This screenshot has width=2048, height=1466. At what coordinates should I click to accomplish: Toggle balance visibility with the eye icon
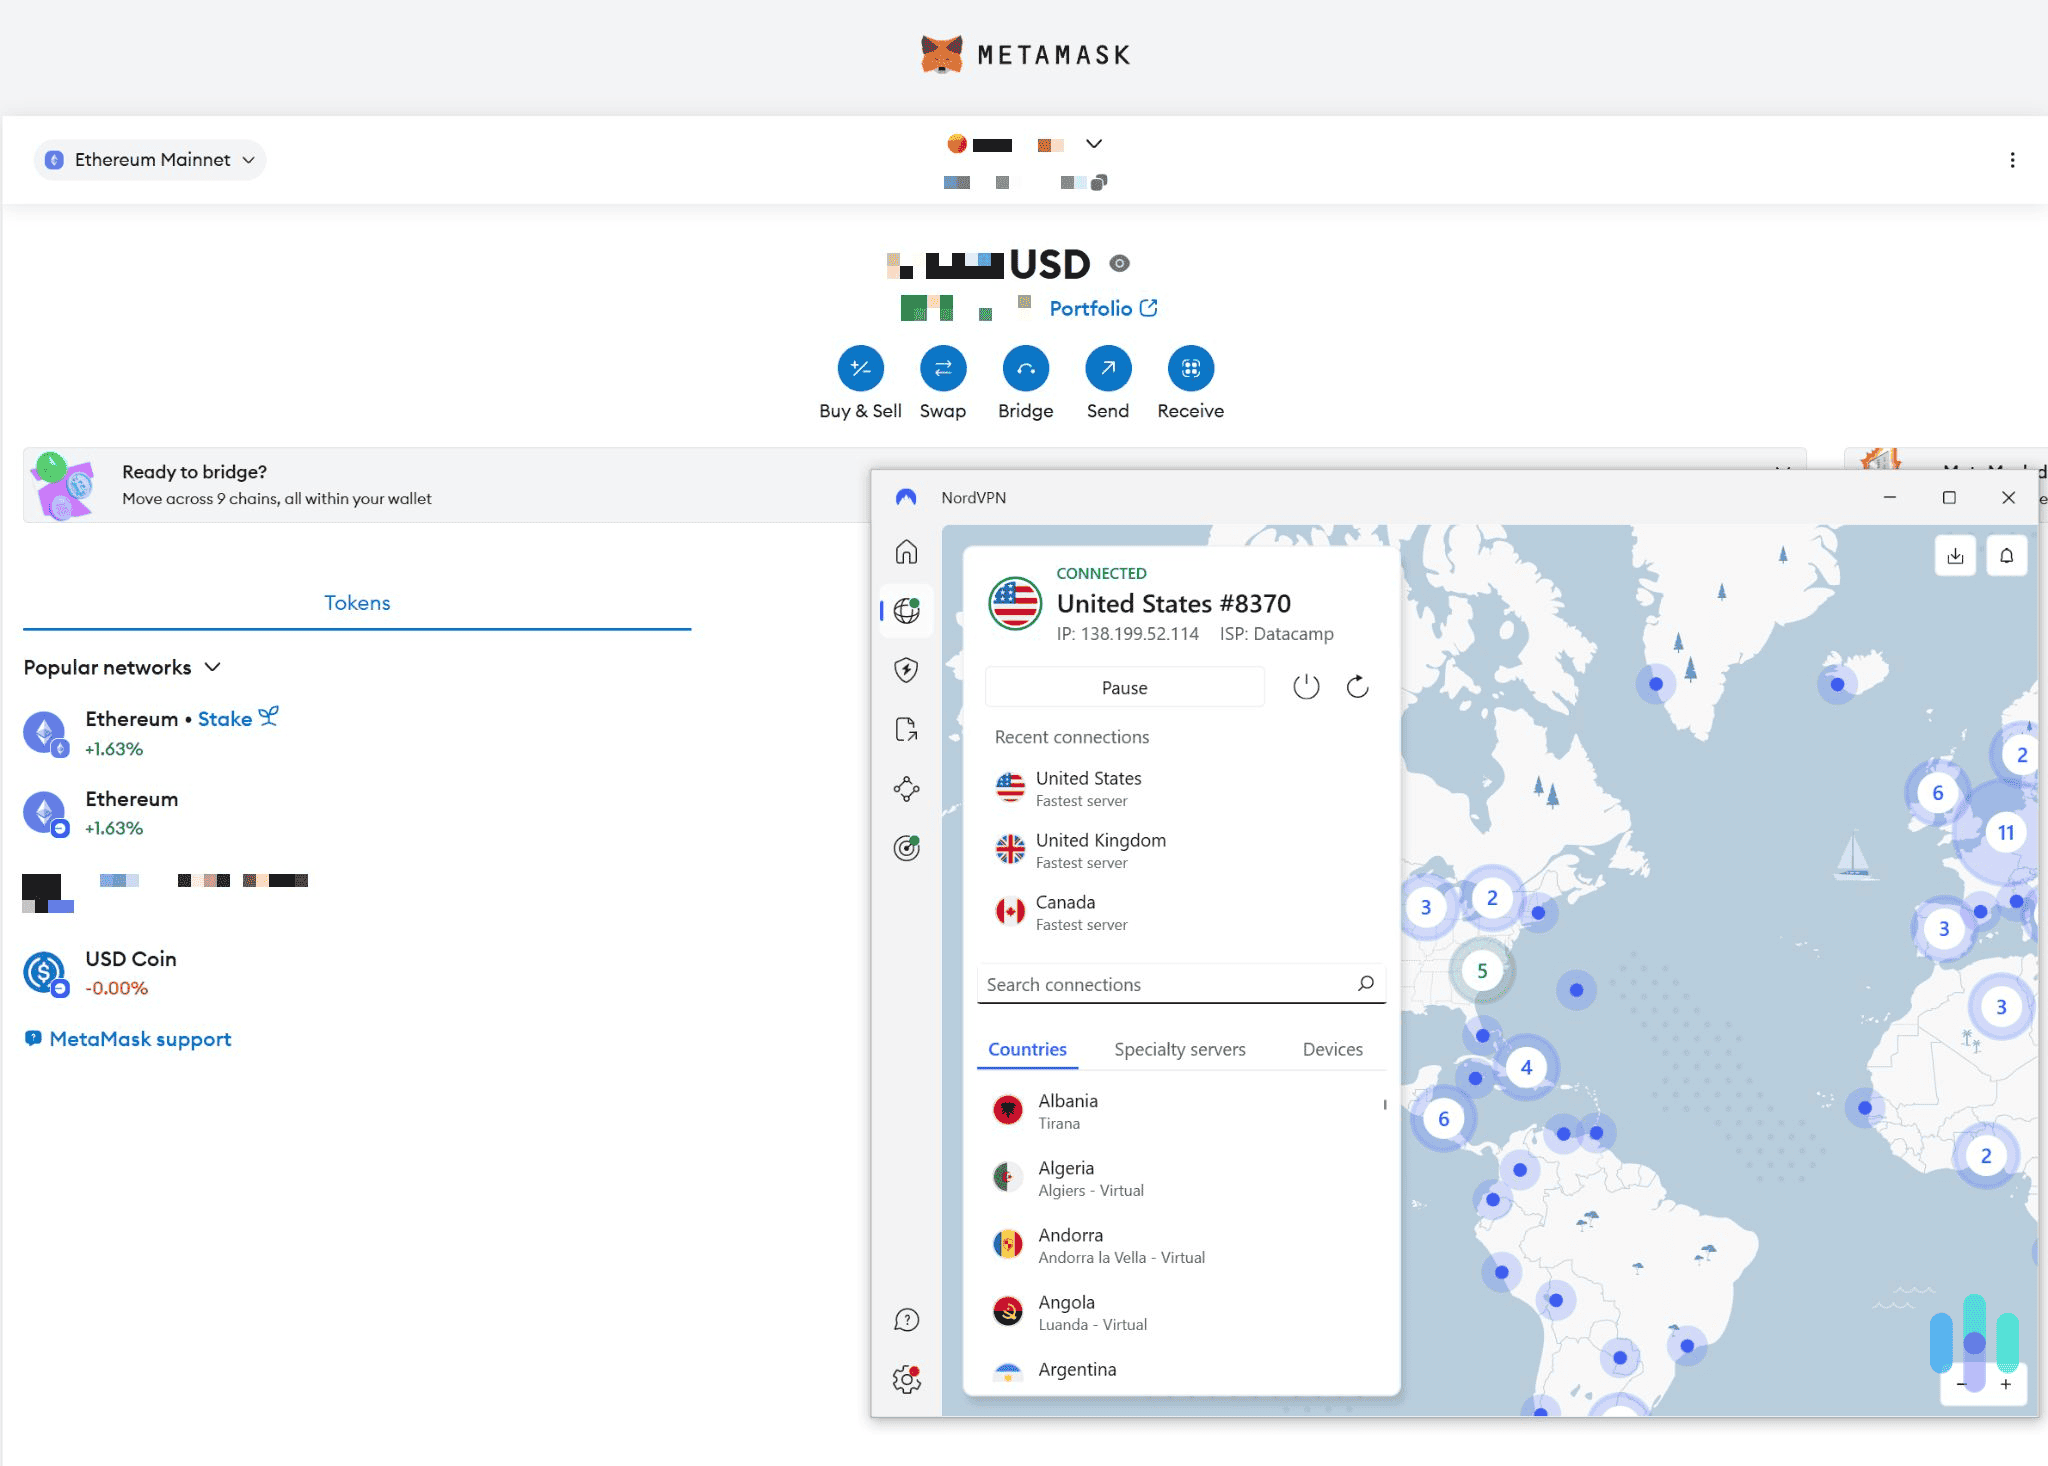coord(1122,262)
